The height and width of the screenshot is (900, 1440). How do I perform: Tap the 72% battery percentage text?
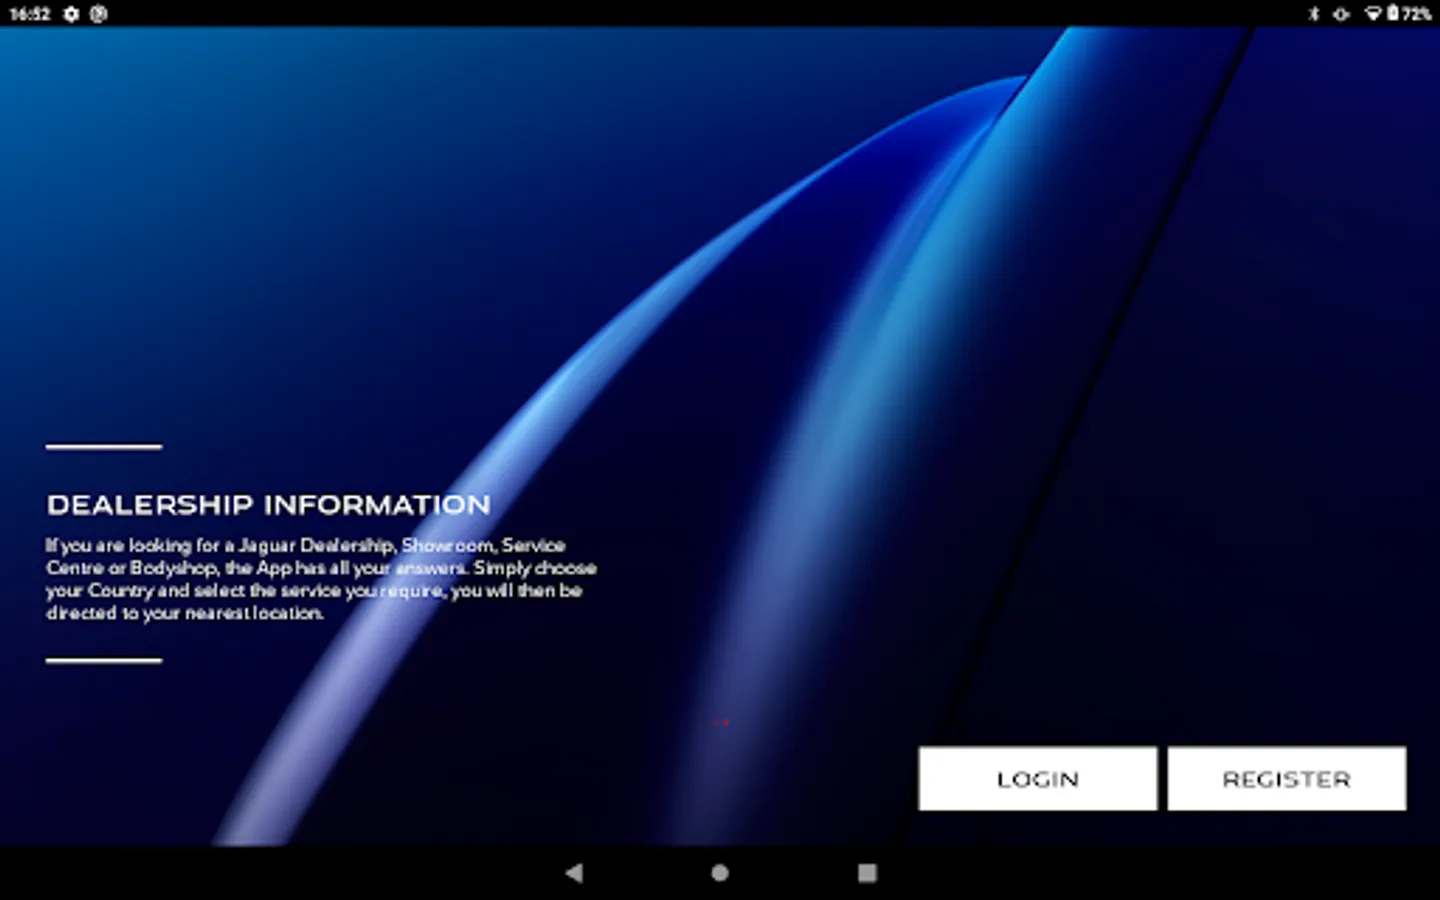[x=1416, y=14]
